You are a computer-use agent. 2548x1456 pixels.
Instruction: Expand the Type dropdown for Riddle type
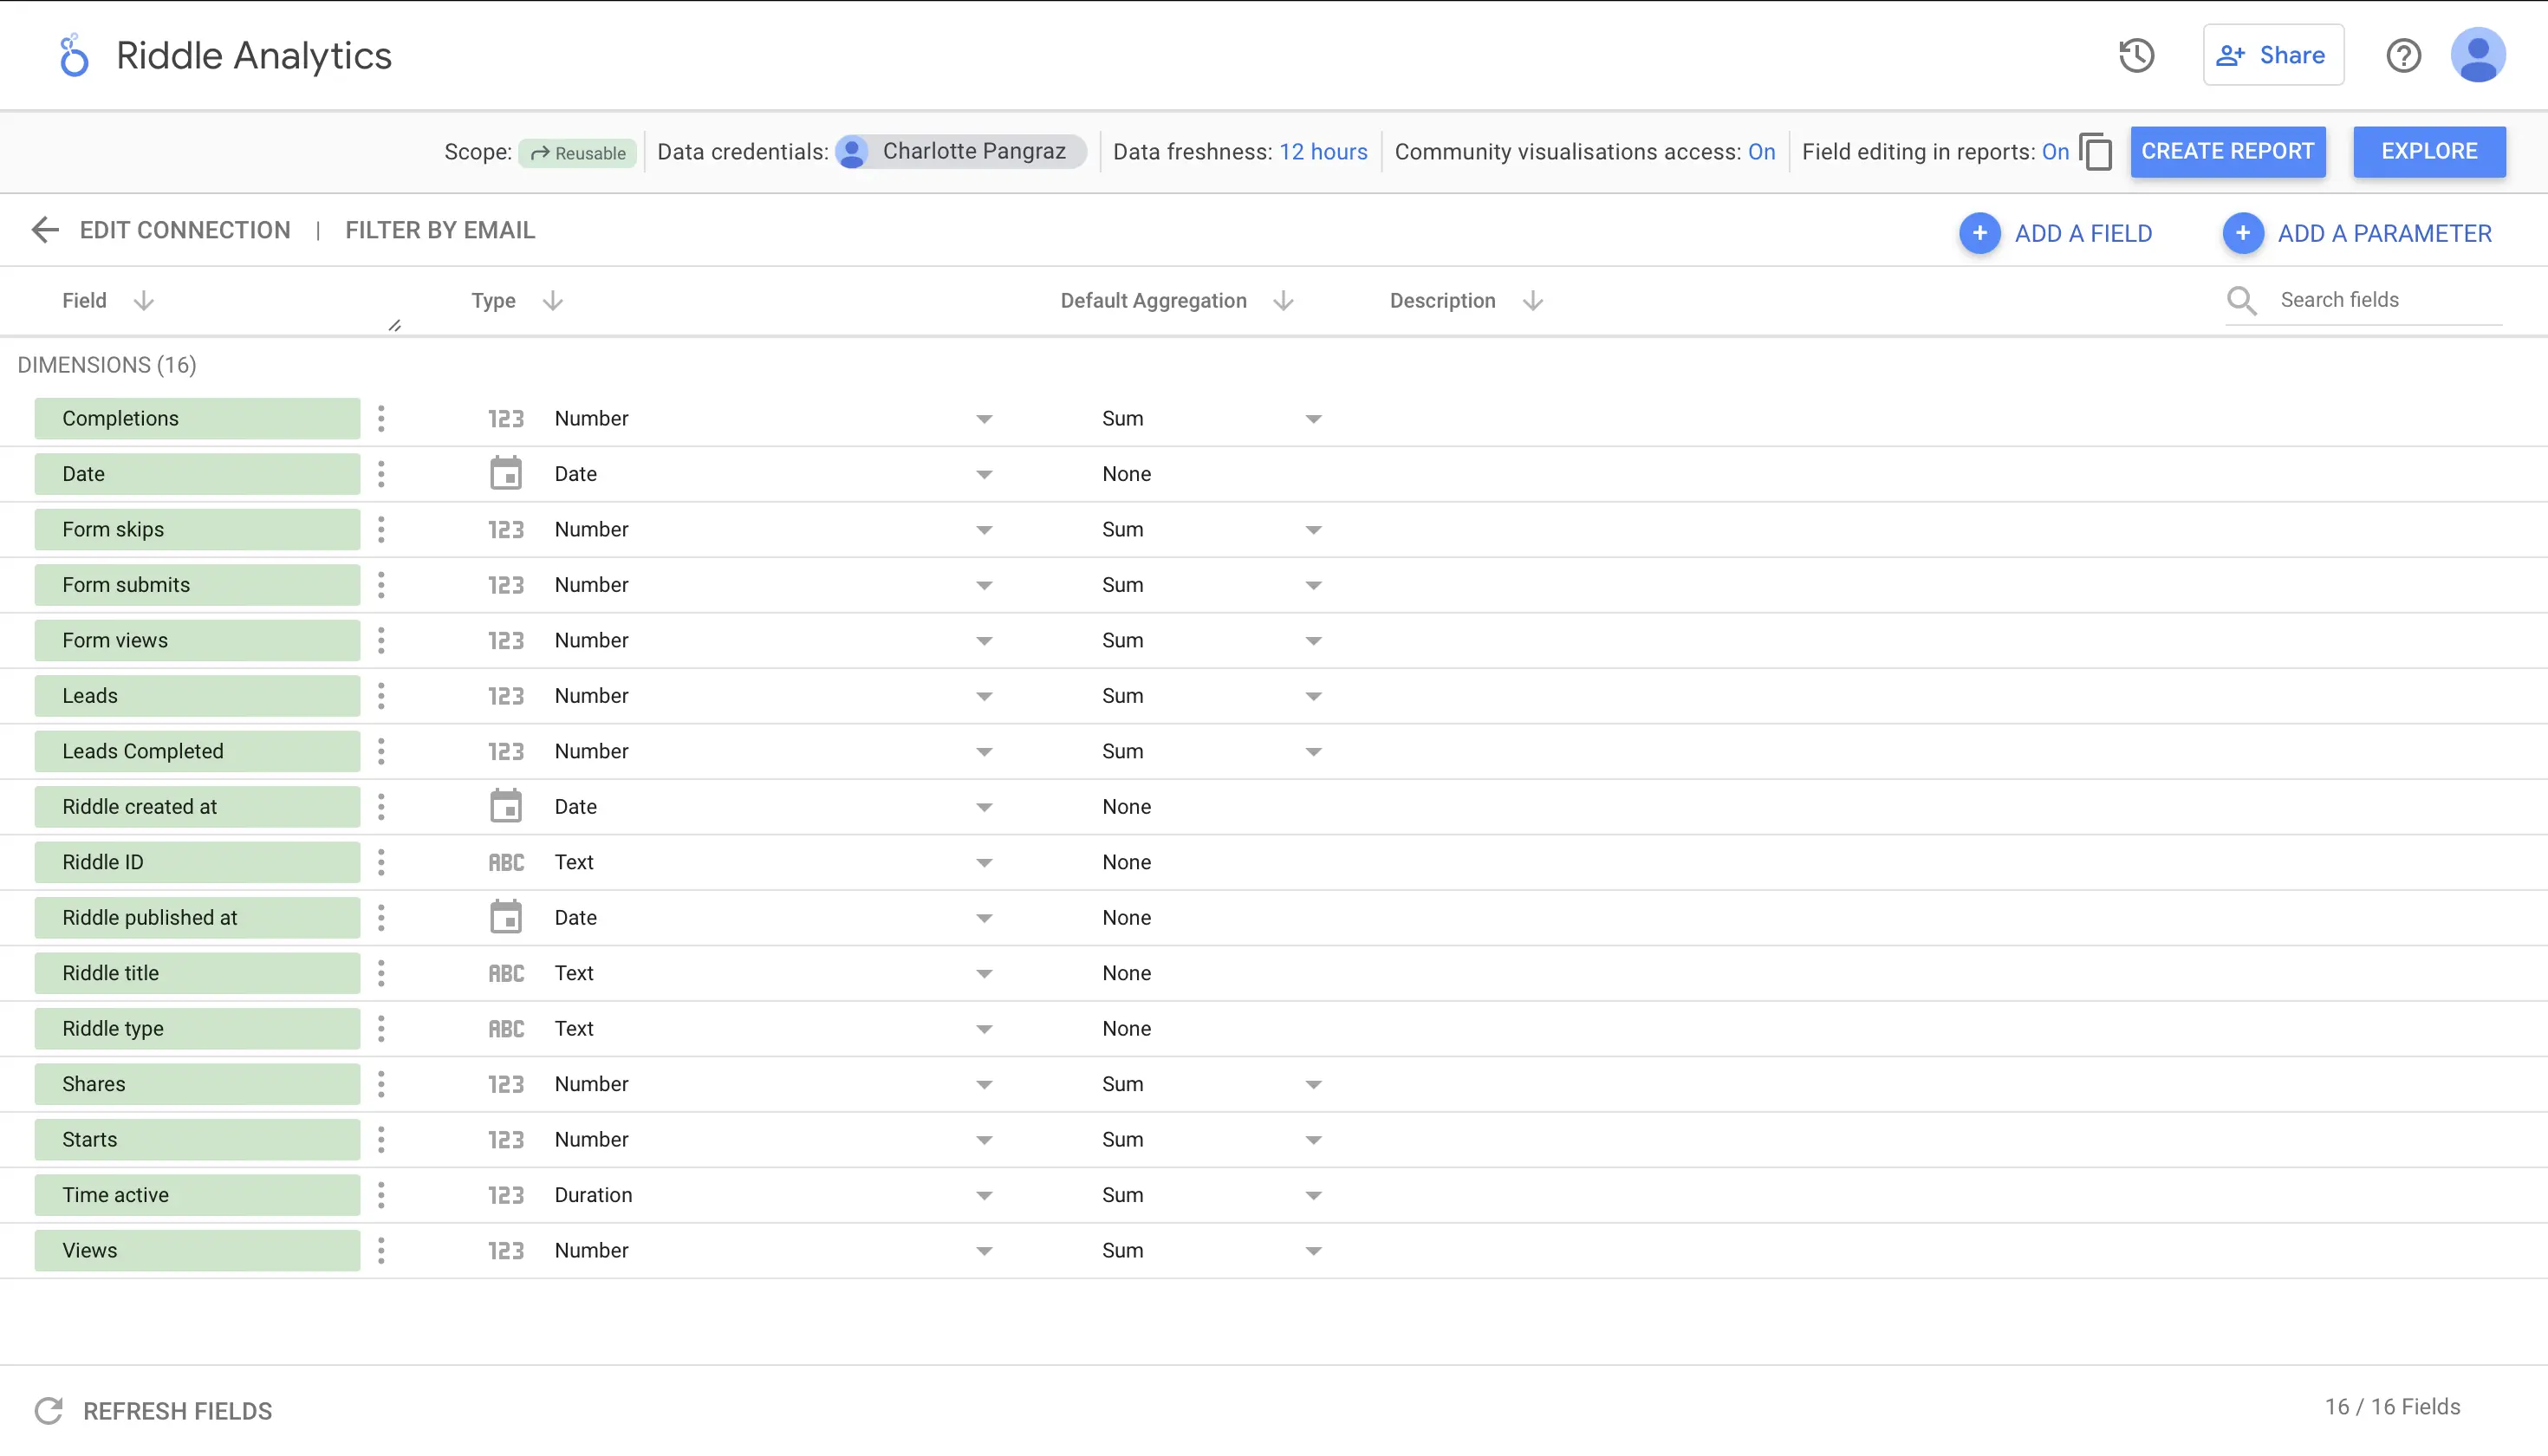point(984,1027)
